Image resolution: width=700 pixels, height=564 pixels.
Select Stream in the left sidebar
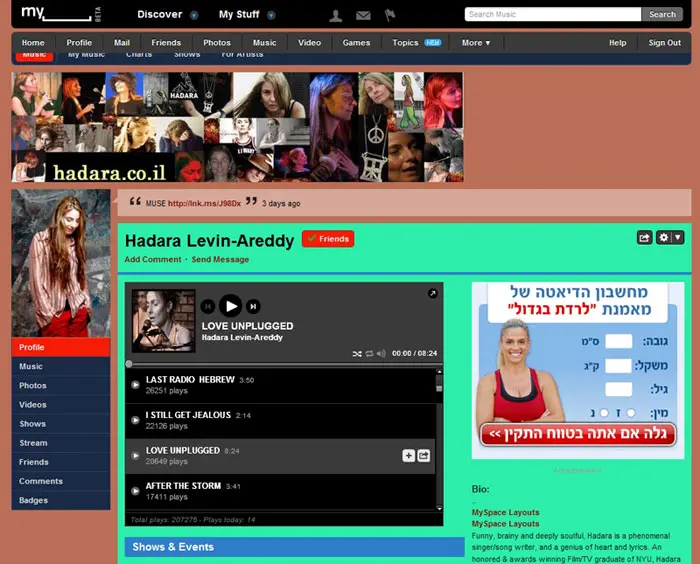[x=61, y=443]
